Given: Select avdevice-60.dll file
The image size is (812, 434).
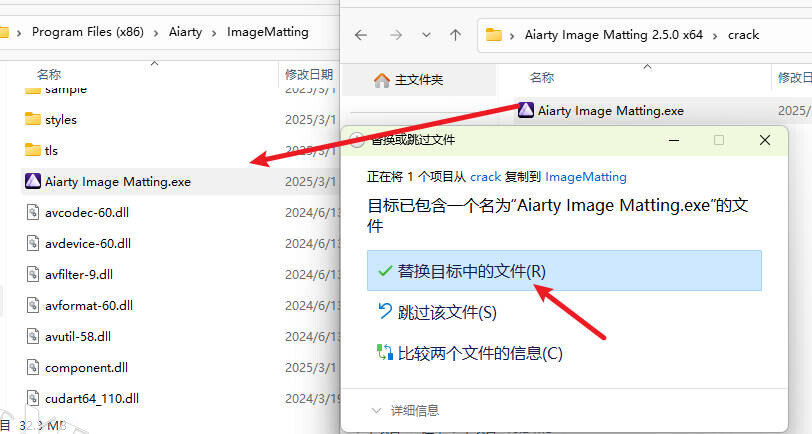Looking at the screenshot, I should click(88, 243).
